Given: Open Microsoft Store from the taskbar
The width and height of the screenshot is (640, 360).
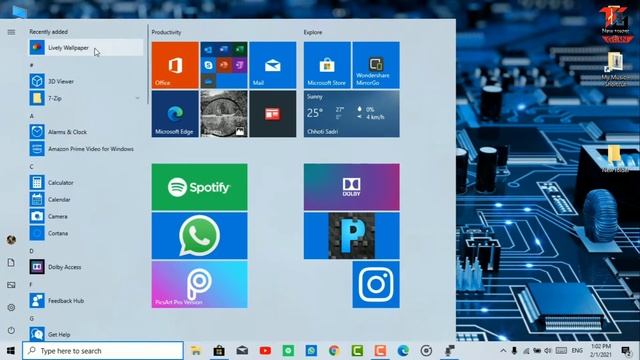Looking at the screenshot, I should (x=219, y=351).
